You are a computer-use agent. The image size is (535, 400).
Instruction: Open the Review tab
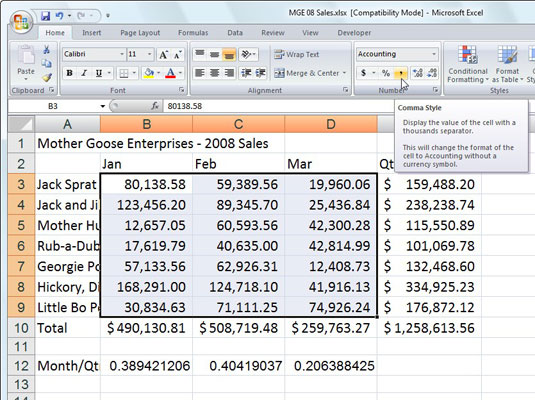273,33
